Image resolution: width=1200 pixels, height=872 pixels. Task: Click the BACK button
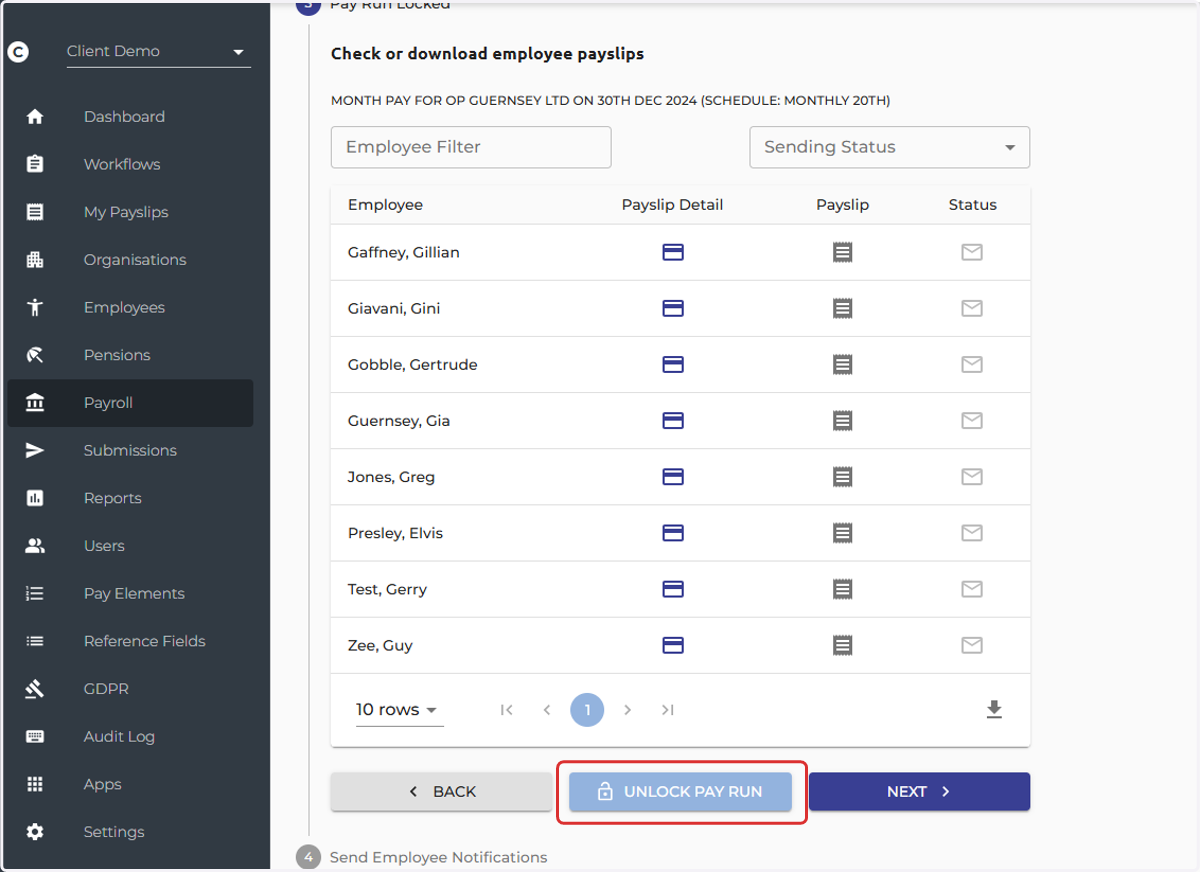441,791
